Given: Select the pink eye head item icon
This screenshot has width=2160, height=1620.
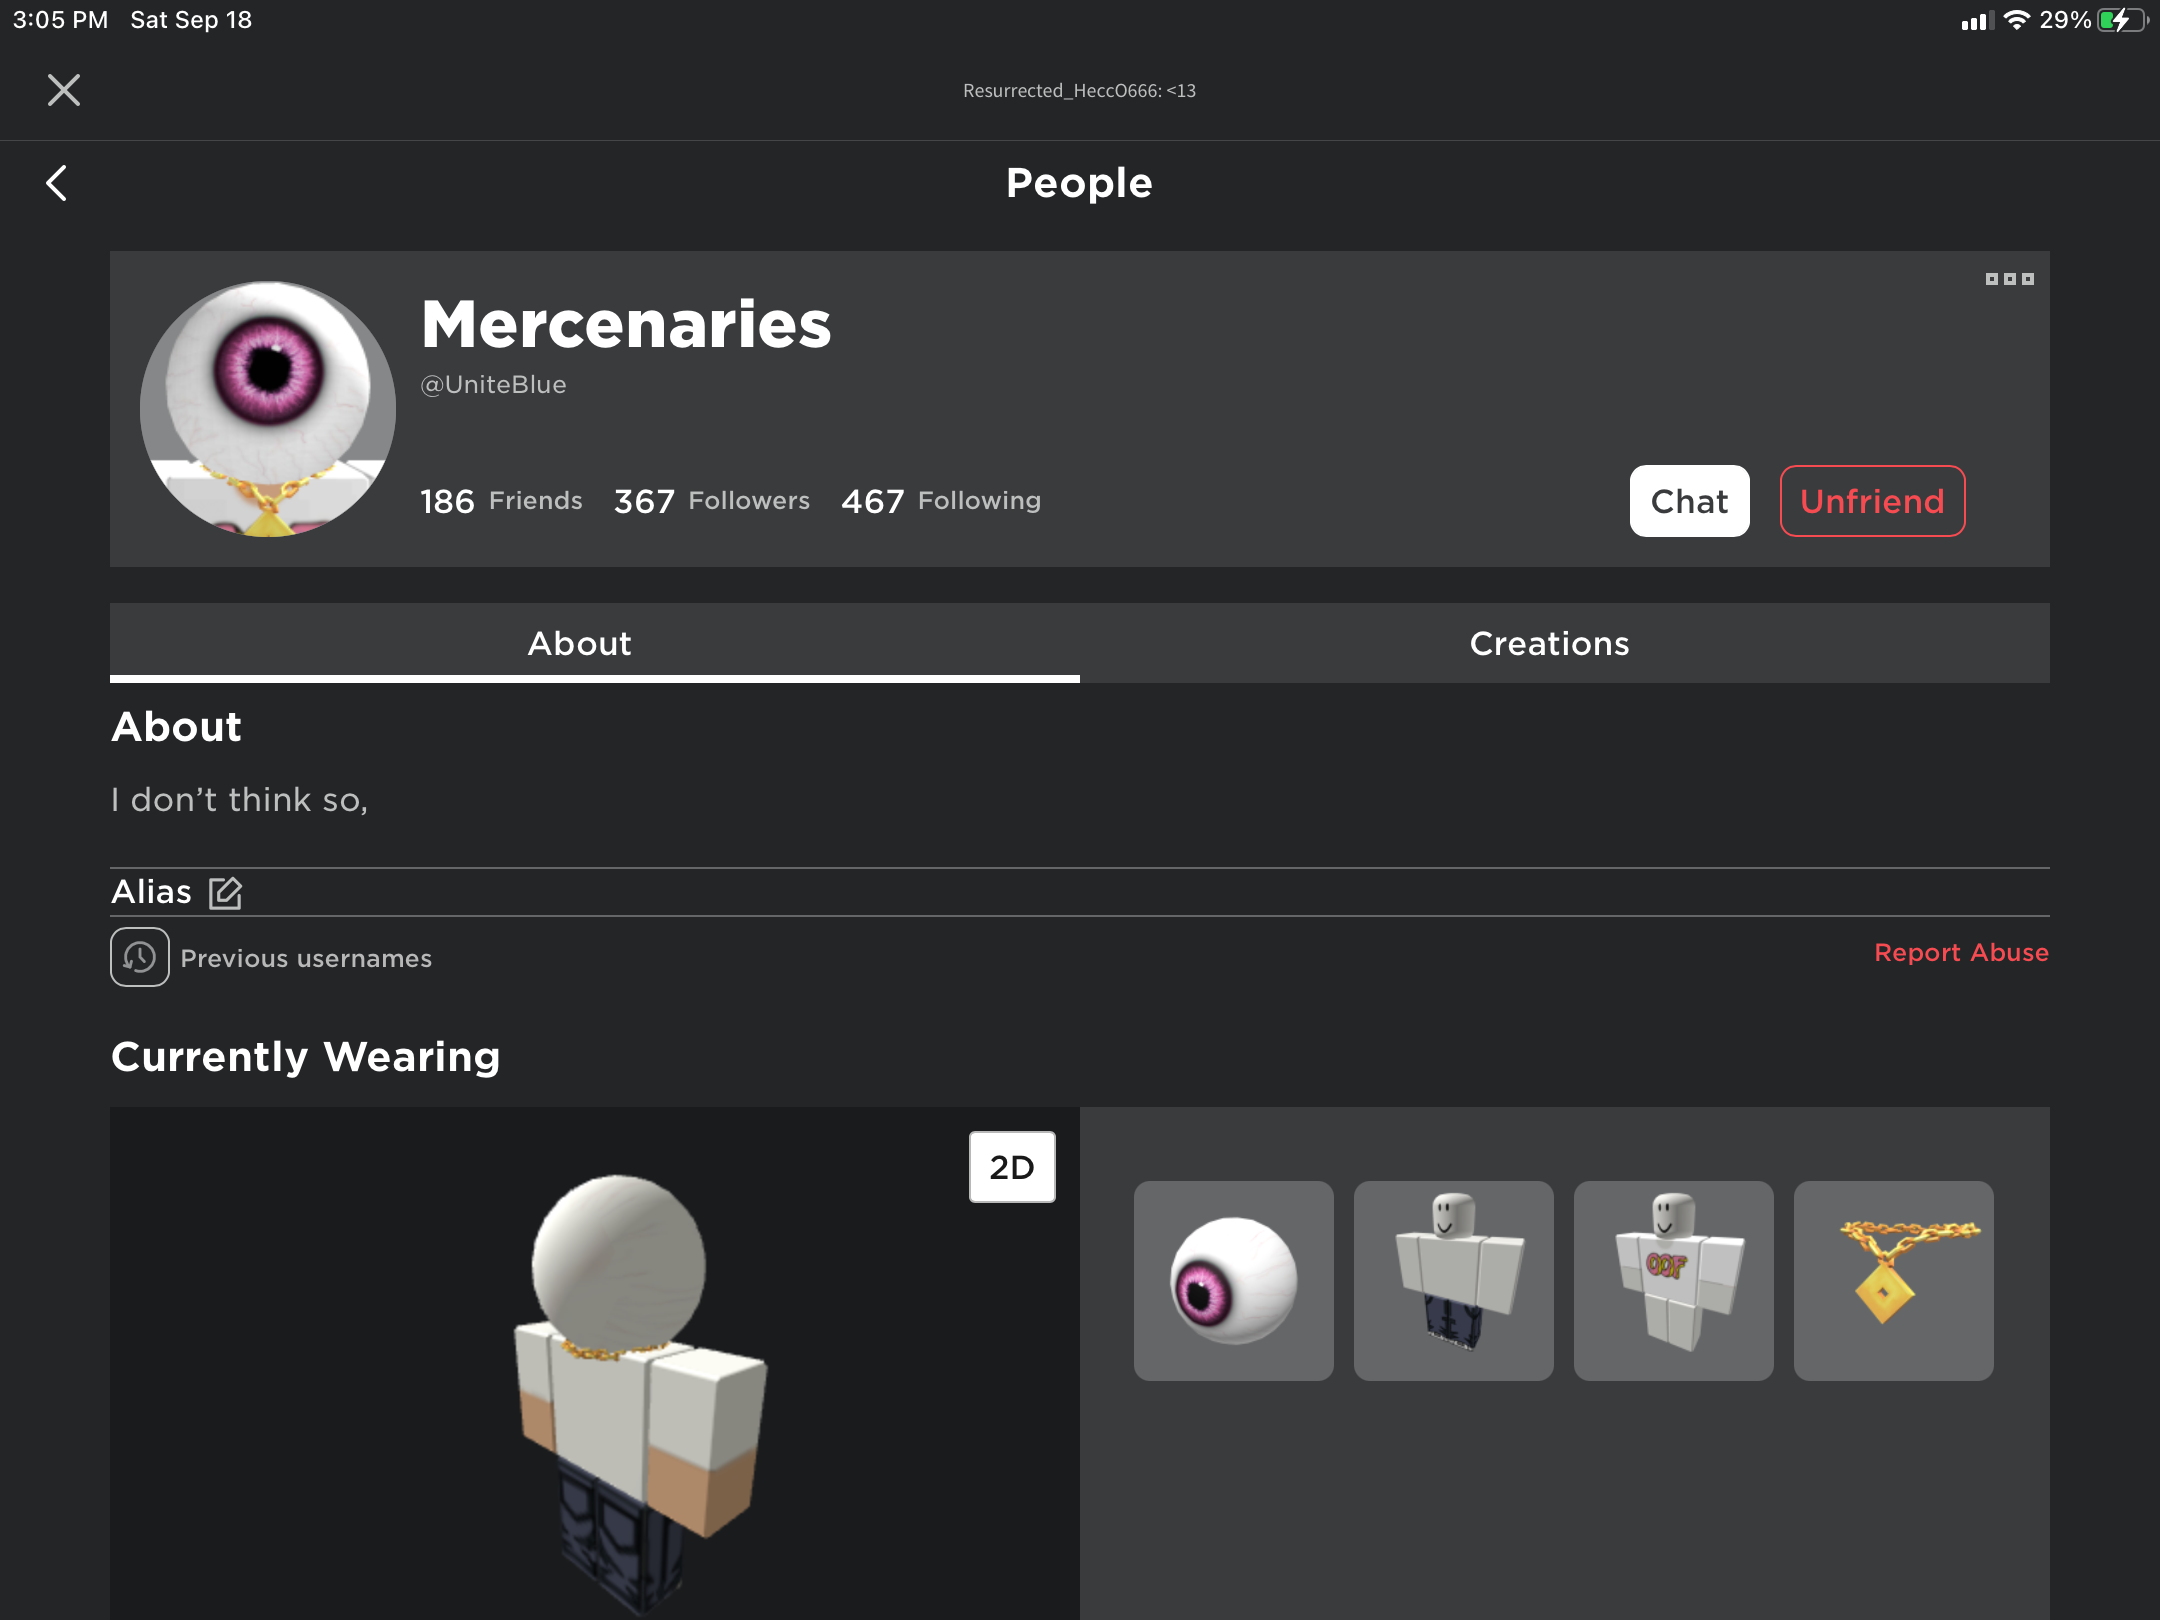Looking at the screenshot, I should 1231,1281.
